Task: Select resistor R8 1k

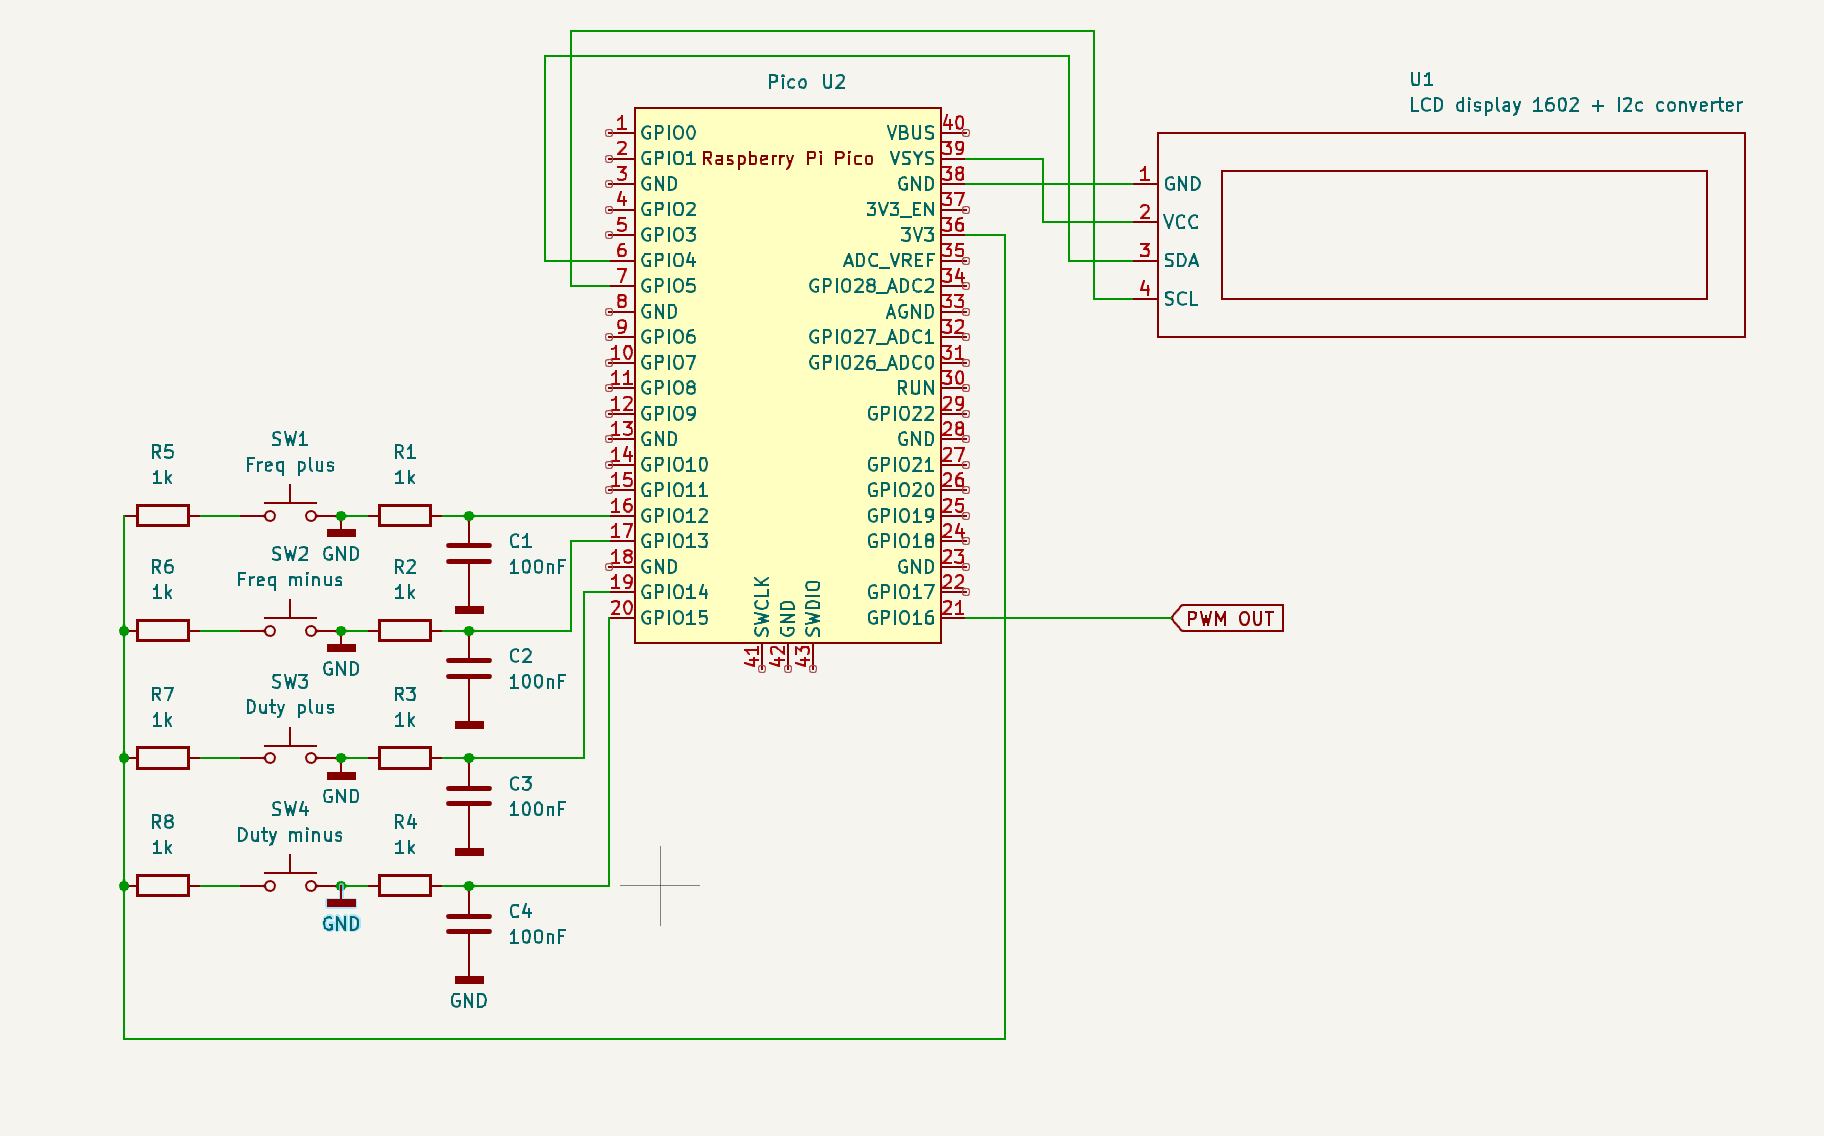Action: coord(162,884)
